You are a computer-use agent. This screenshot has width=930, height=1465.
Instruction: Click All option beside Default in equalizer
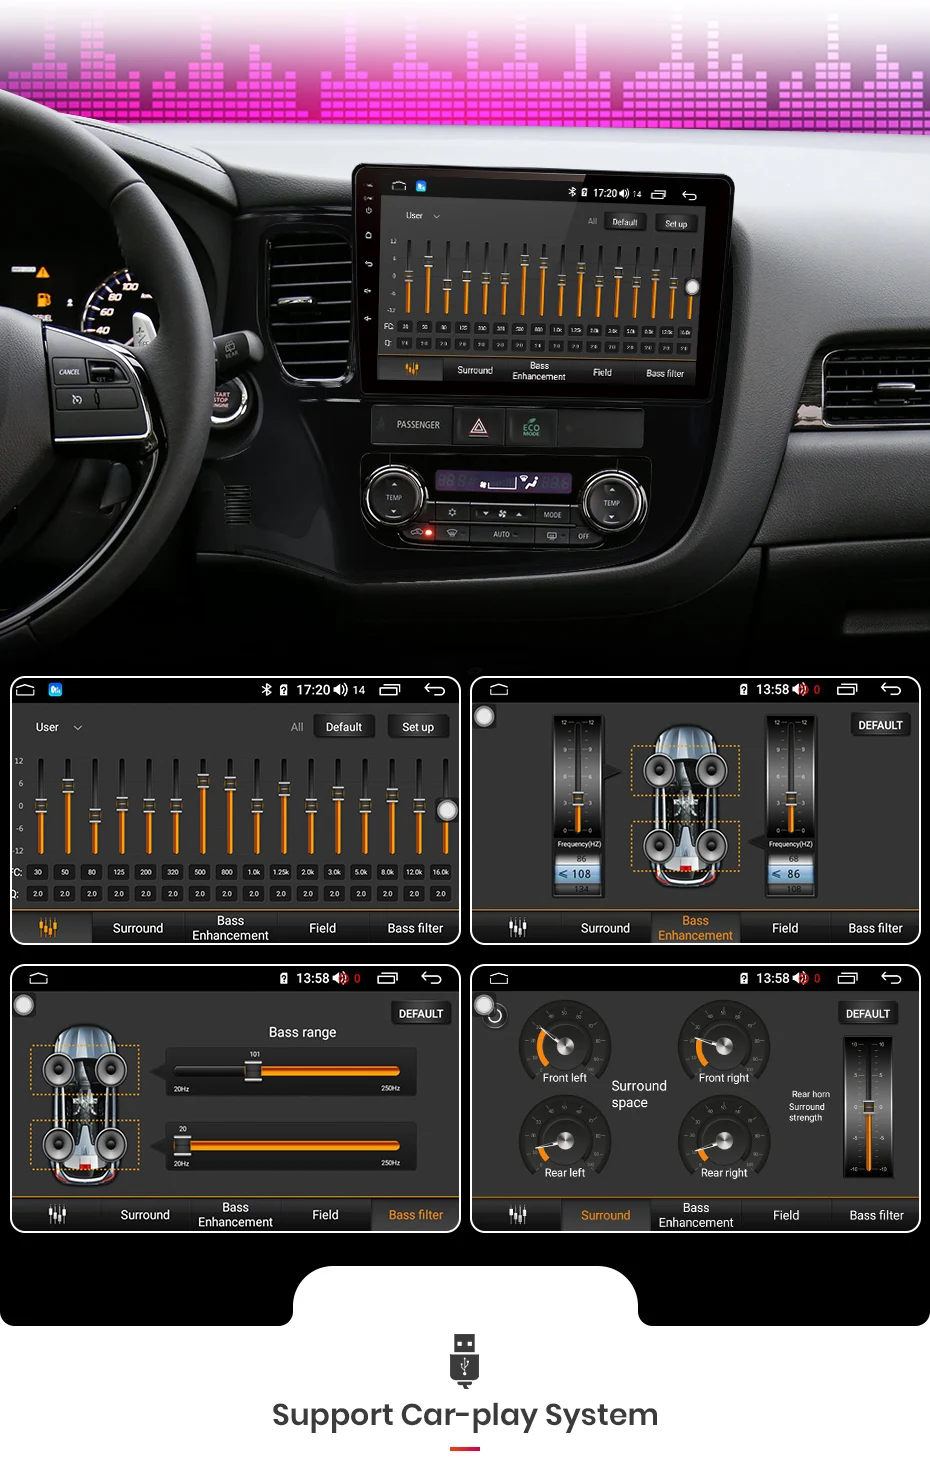[x=297, y=728]
